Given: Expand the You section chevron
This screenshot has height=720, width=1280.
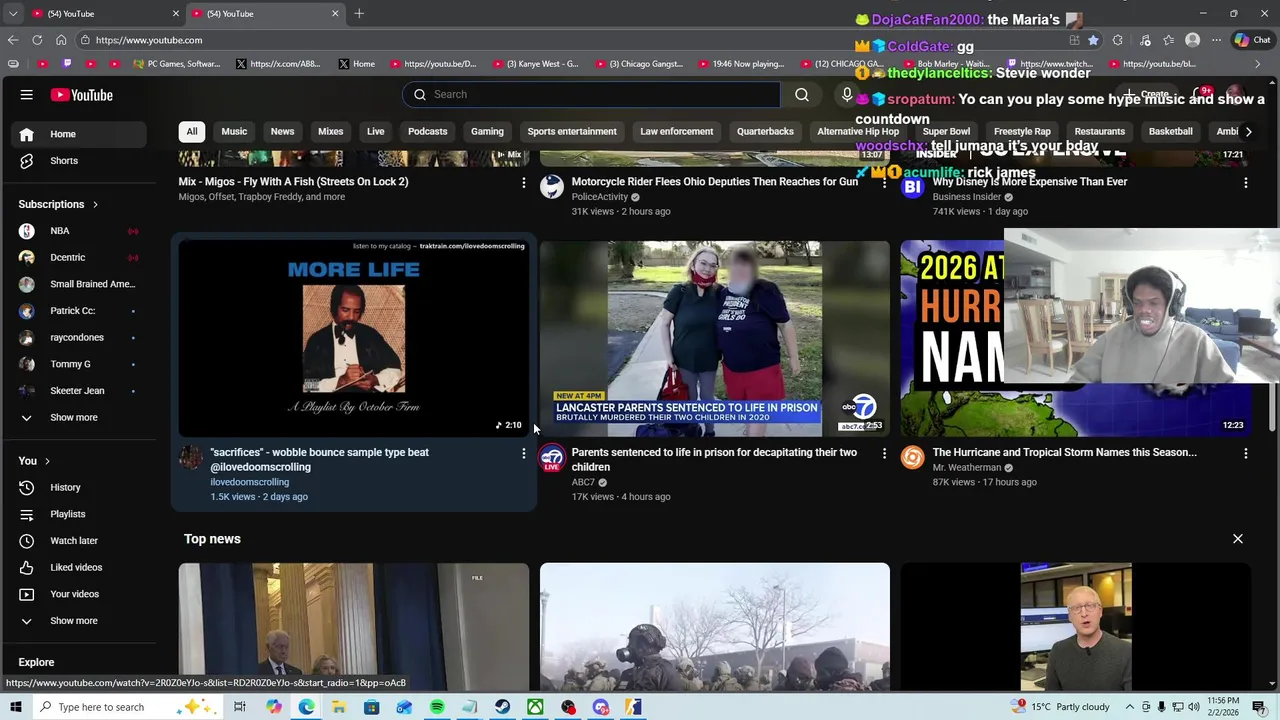Looking at the screenshot, I should tap(47, 461).
